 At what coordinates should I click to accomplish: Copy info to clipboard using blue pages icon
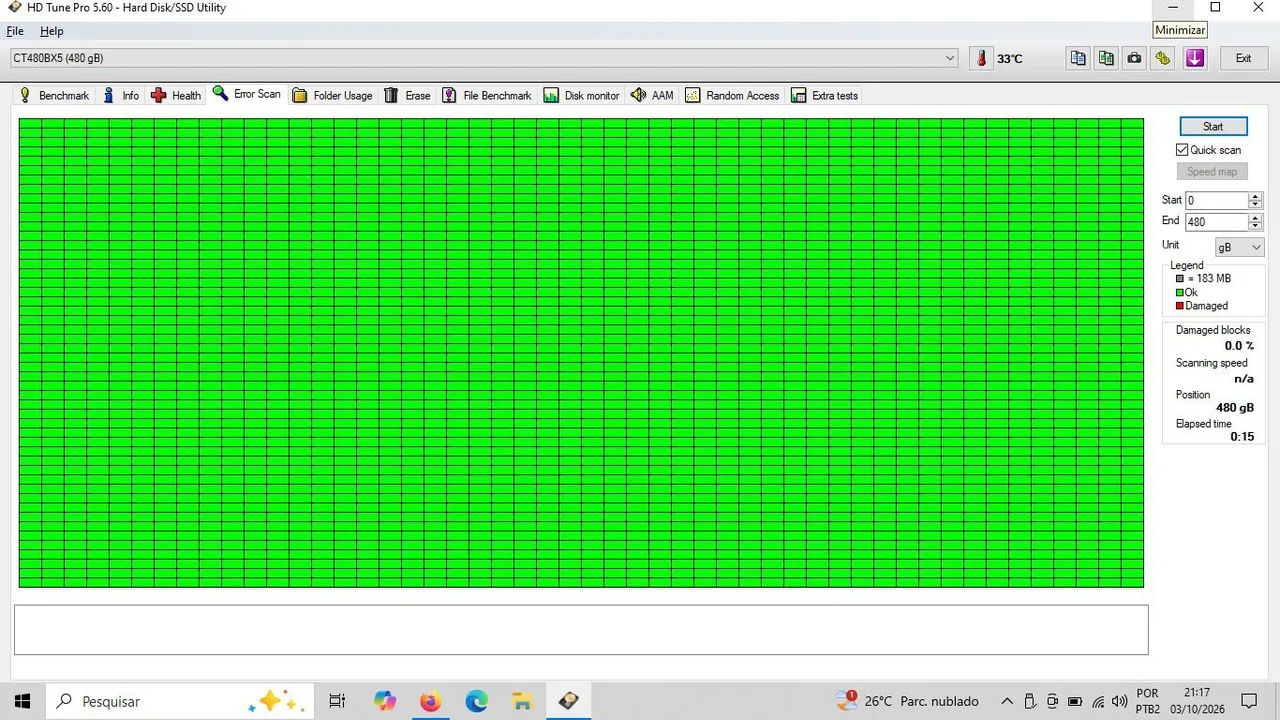coord(1078,58)
